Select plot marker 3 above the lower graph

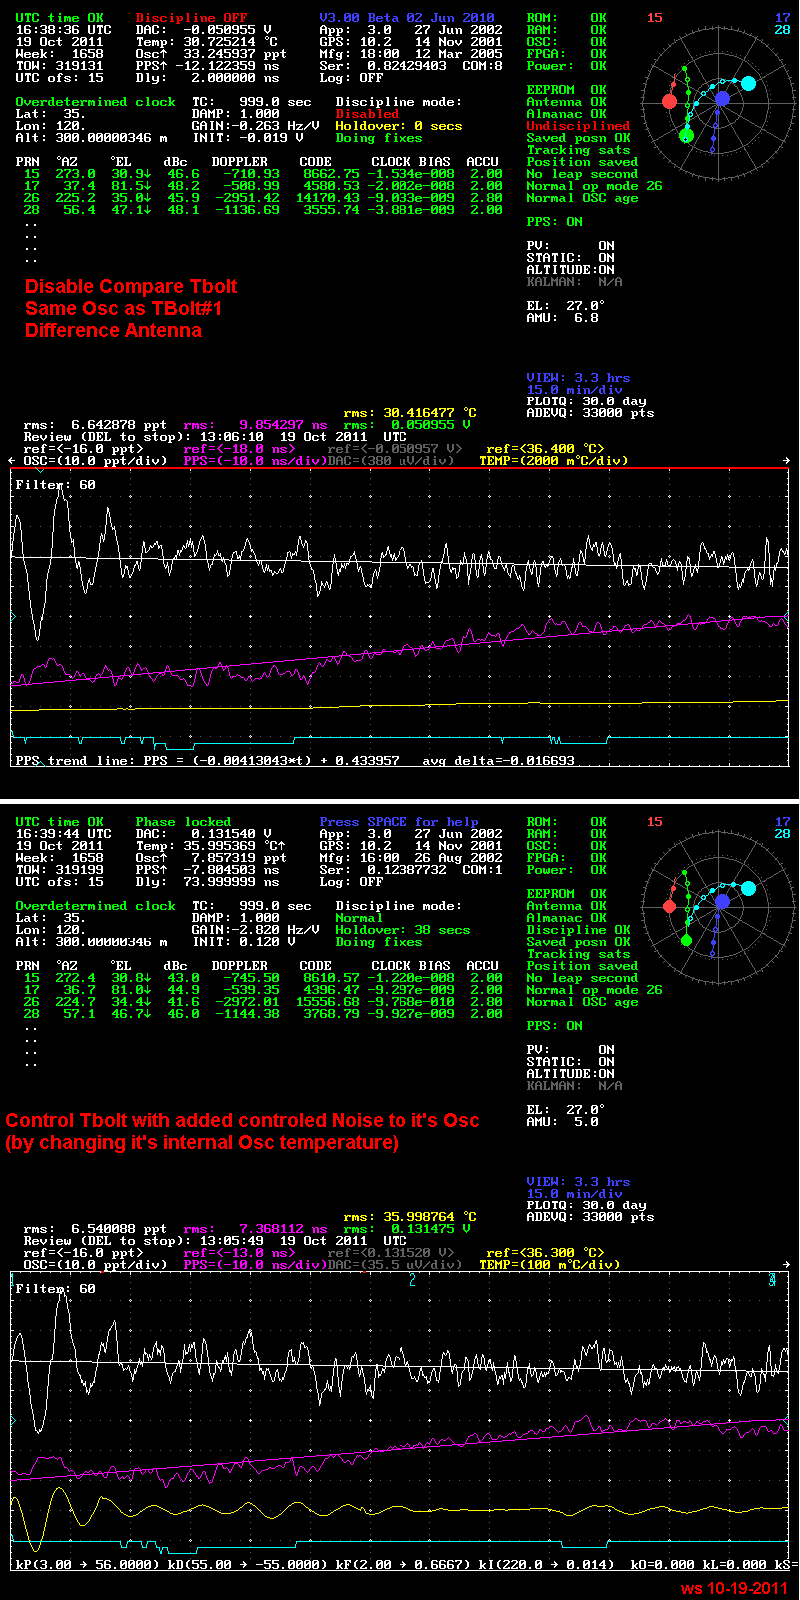771,1280
